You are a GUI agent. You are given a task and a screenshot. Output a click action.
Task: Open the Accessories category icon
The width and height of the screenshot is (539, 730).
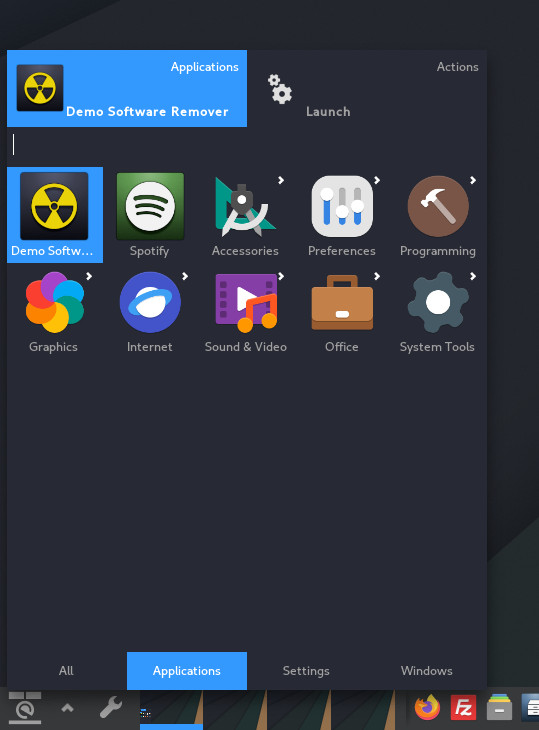click(245, 206)
